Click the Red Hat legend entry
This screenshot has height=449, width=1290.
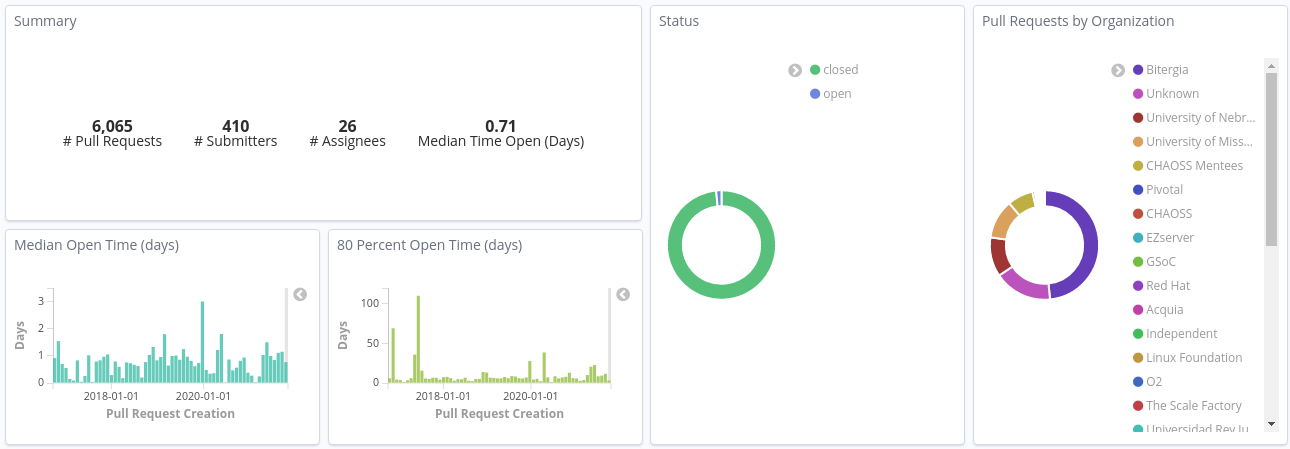click(x=1167, y=286)
